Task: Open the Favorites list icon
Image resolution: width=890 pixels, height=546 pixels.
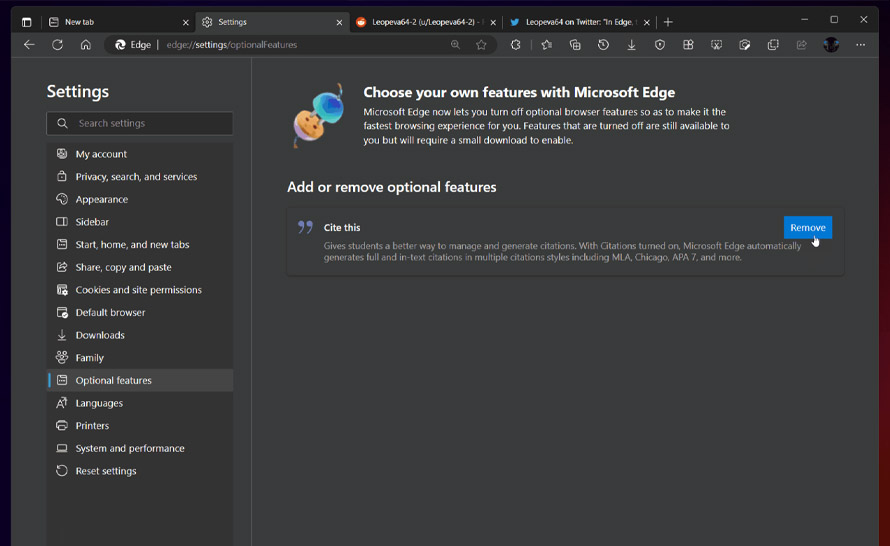Action: pos(547,45)
